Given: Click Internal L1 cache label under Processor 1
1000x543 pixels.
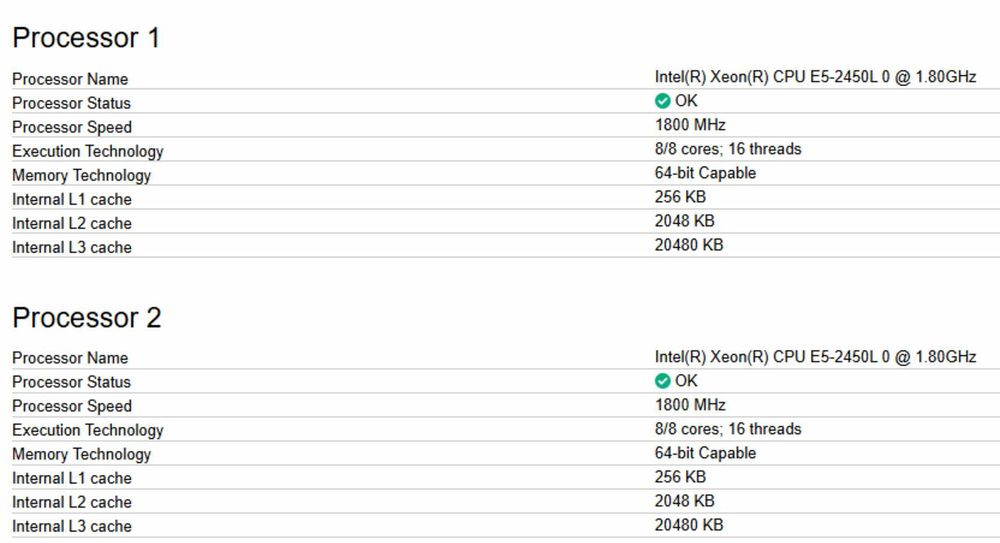Looking at the screenshot, I should tap(72, 199).
